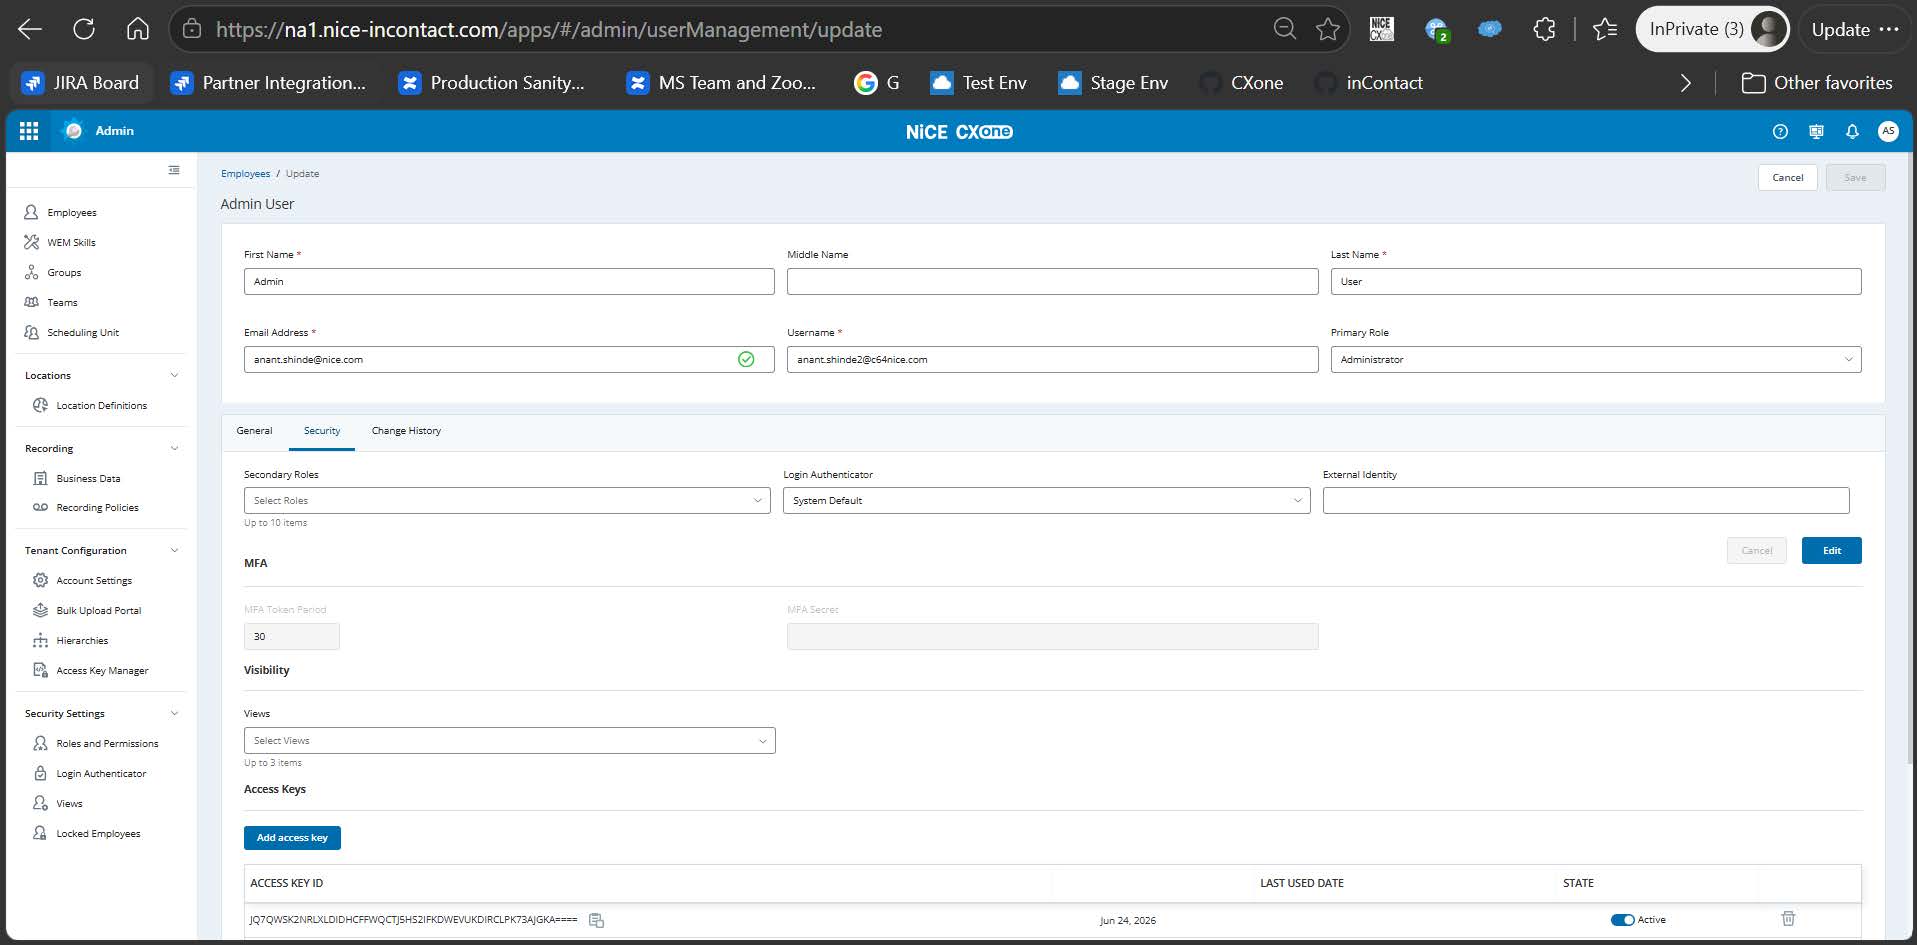Delete the access key with trash icon

(1788, 918)
